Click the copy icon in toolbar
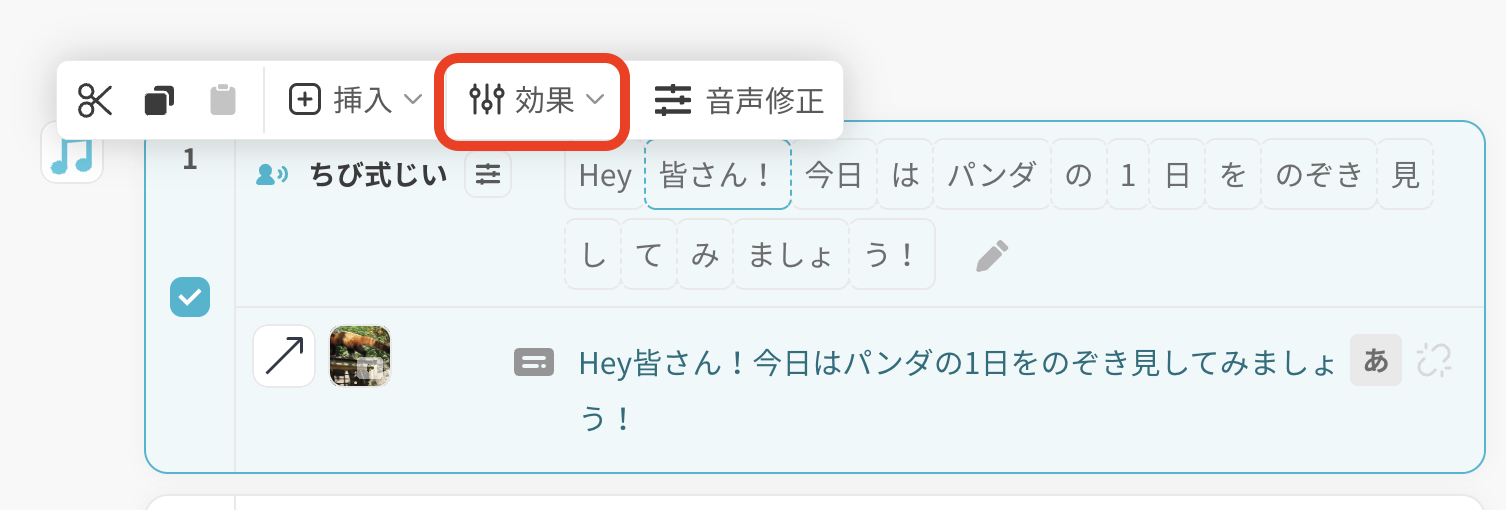Image resolution: width=1506 pixels, height=510 pixels. coord(159,100)
